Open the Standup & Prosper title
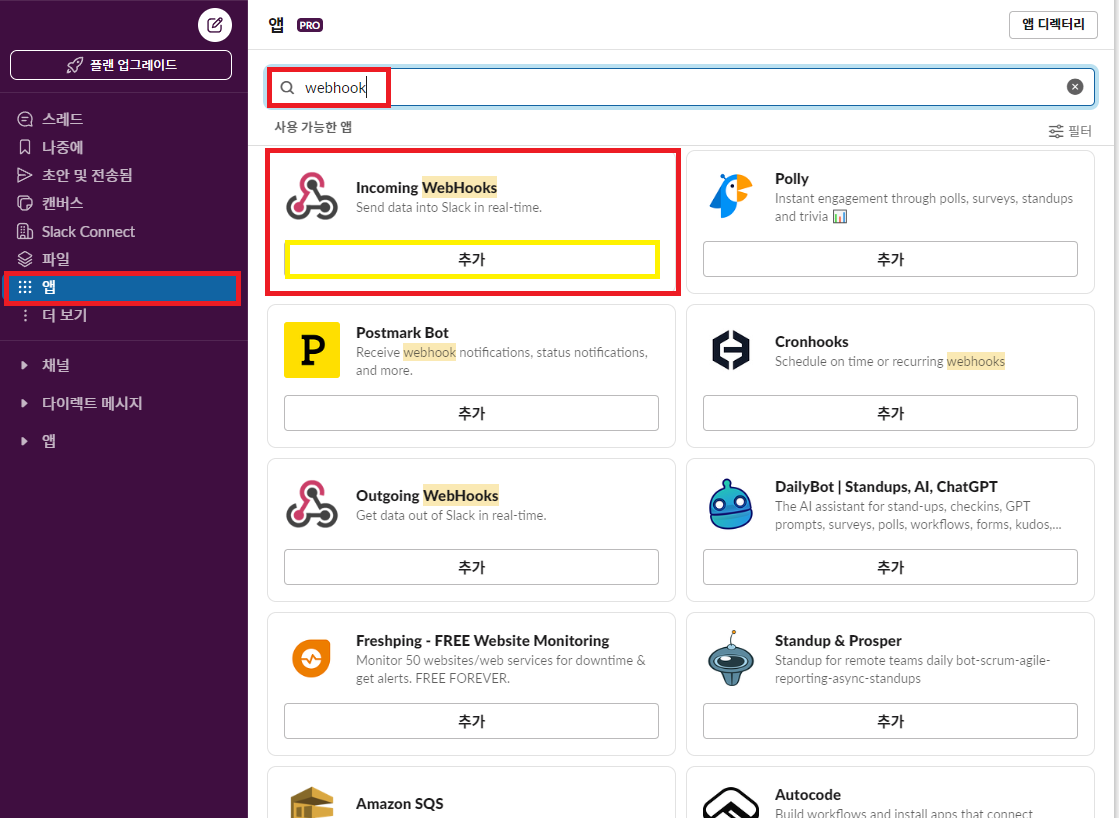 838,641
